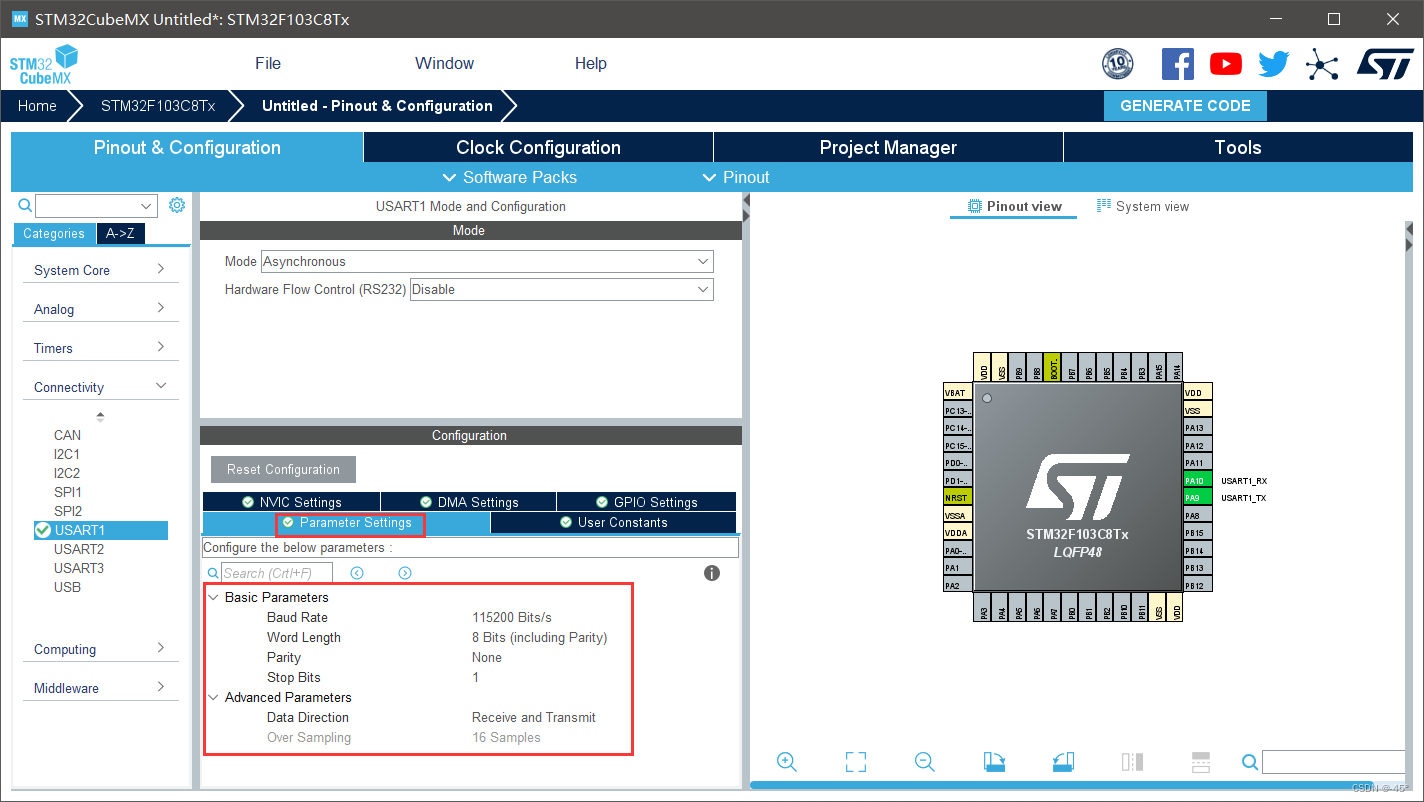Click the ST logo in header
Viewport: 1424px width, 802px height.
tap(1385, 64)
